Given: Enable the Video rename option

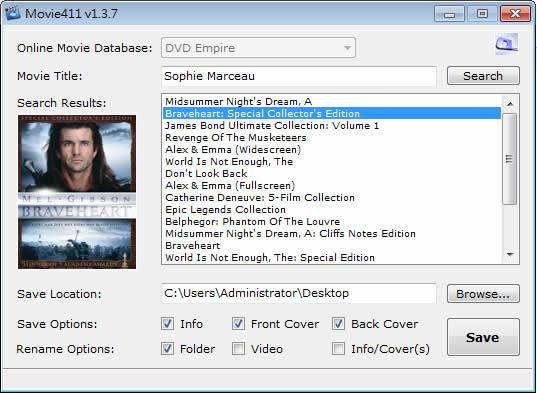Looking at the screenshot, I should pyautogui.click(x=238, y=349).
